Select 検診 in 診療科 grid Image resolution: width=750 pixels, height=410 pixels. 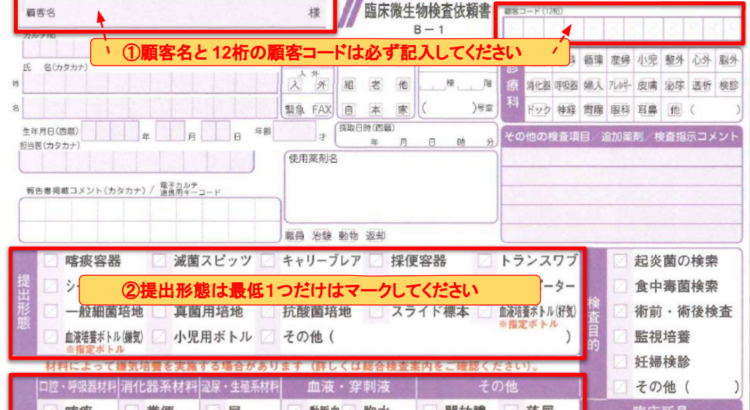coord(729,85)
